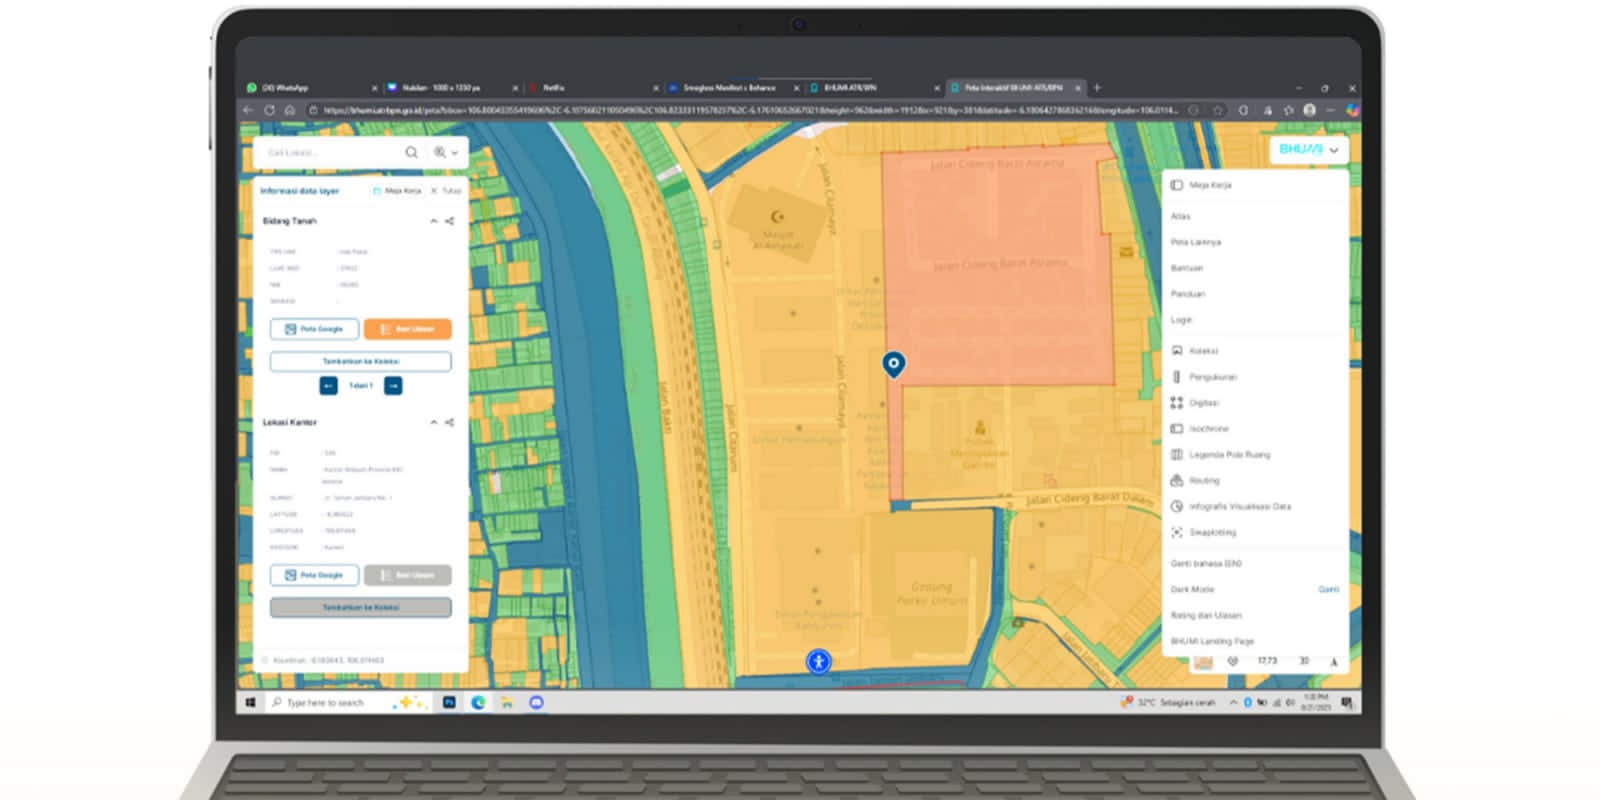The width and height of the screenshot is (1600, 800).
Task: Select the Atlas menu item
Action: point(1181,216)
